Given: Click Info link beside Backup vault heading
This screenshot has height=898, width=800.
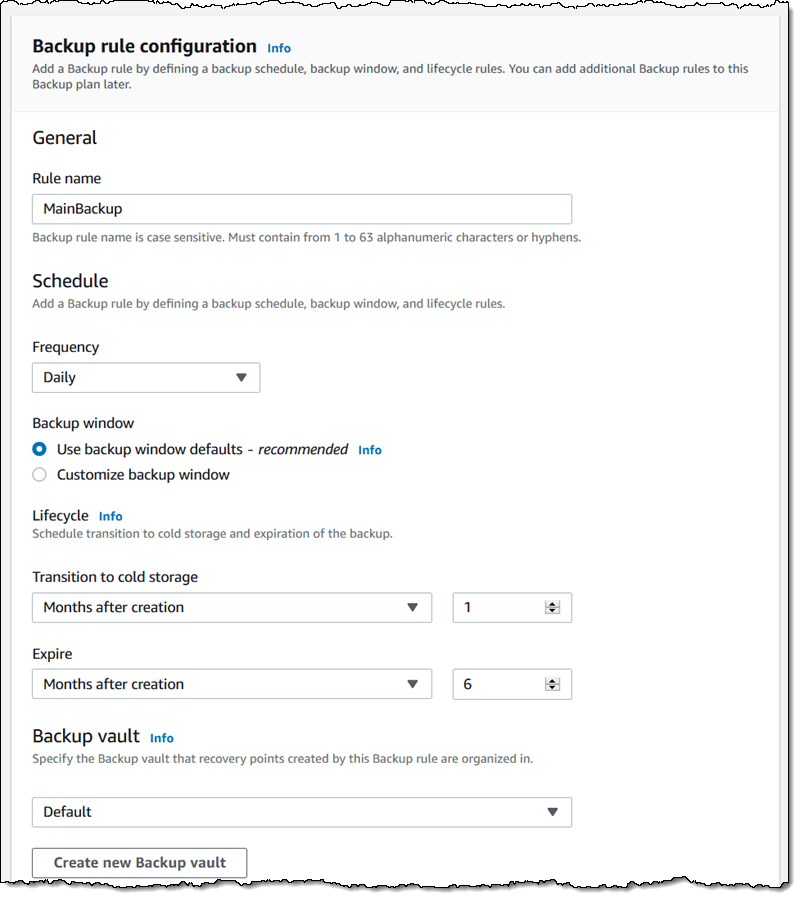Looking at the screenshot, I should coord(162,738).
